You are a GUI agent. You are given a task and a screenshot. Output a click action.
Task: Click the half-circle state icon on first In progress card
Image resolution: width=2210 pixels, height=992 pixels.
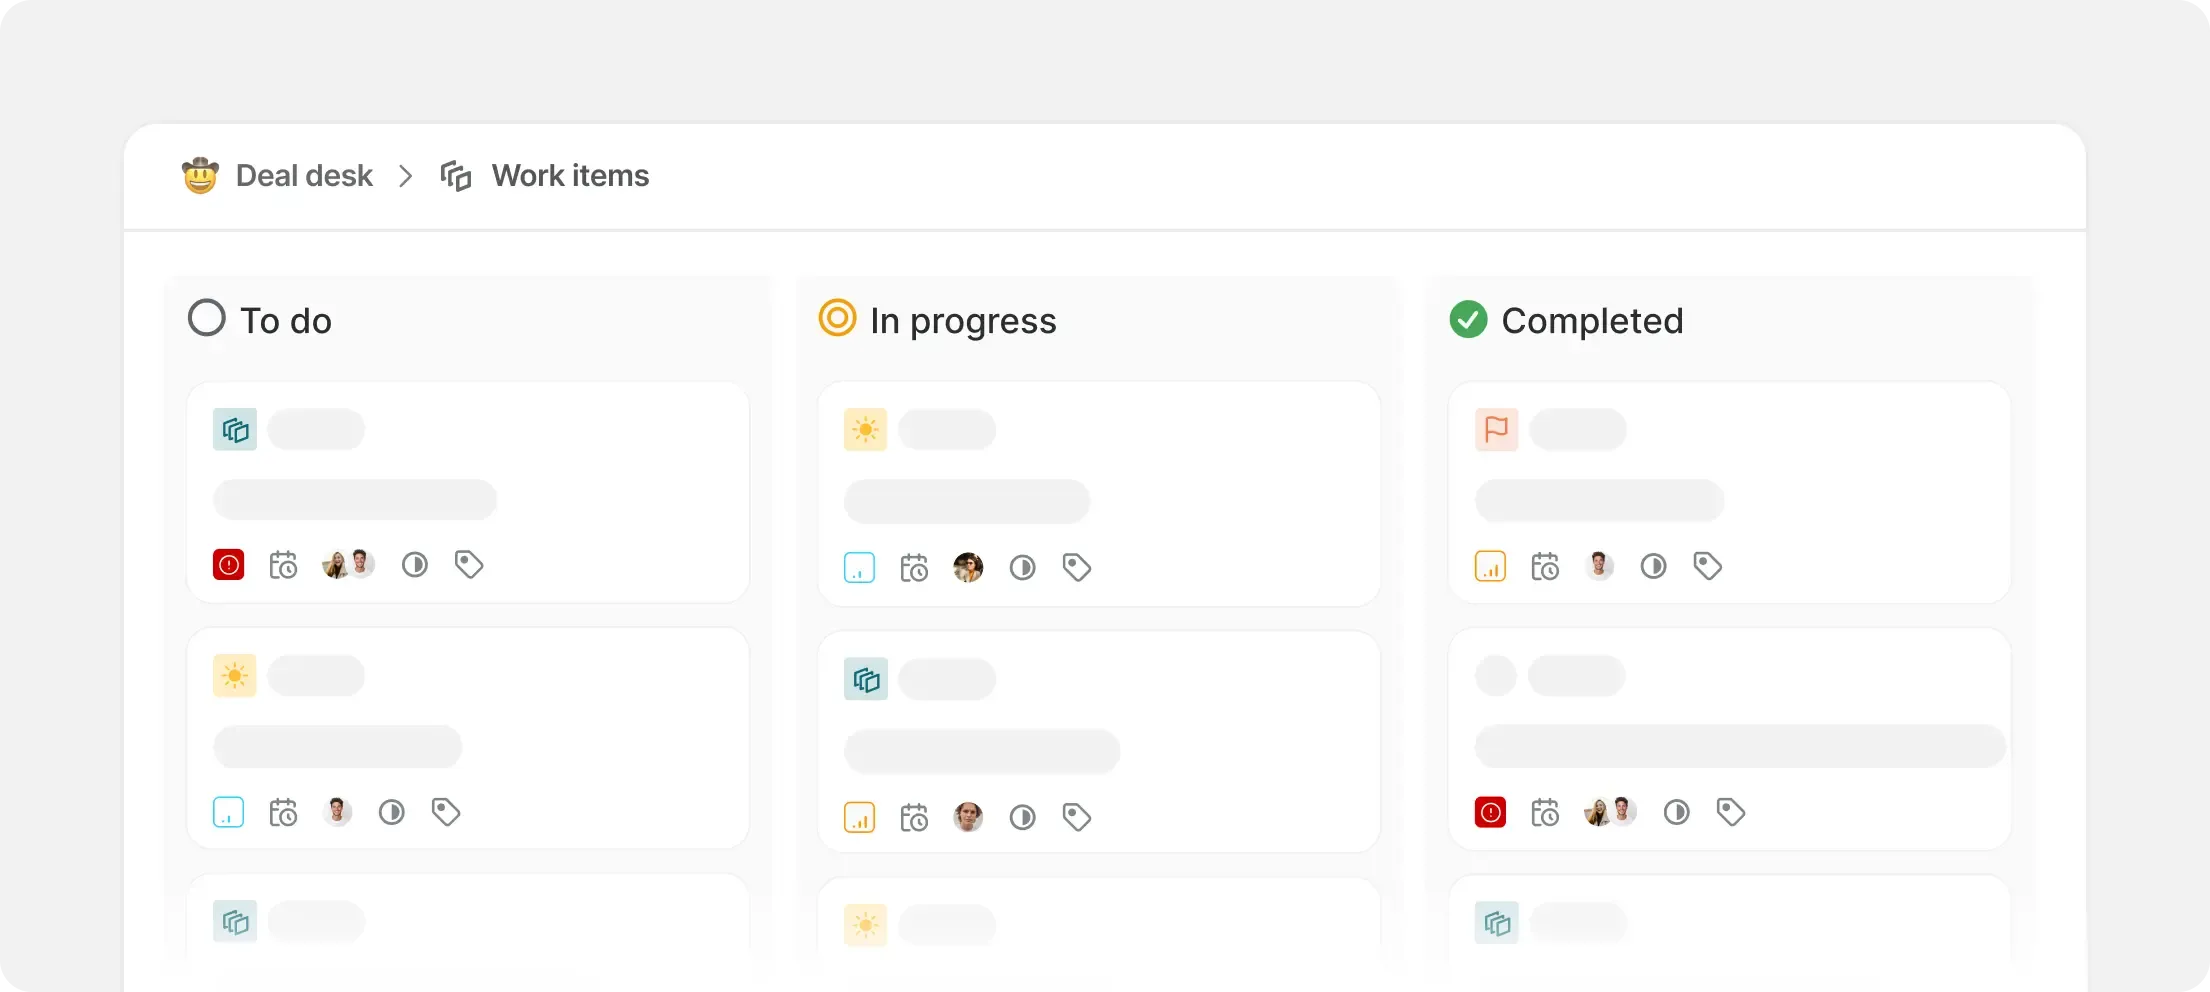(1022, 568)
